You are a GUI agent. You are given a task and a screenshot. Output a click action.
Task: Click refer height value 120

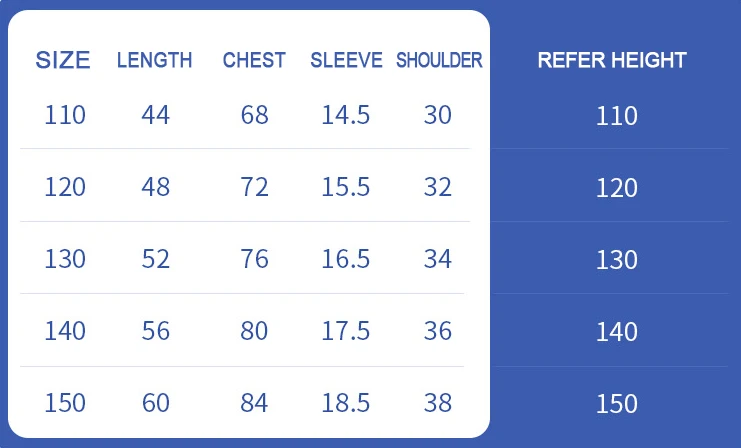pos(616,188)
